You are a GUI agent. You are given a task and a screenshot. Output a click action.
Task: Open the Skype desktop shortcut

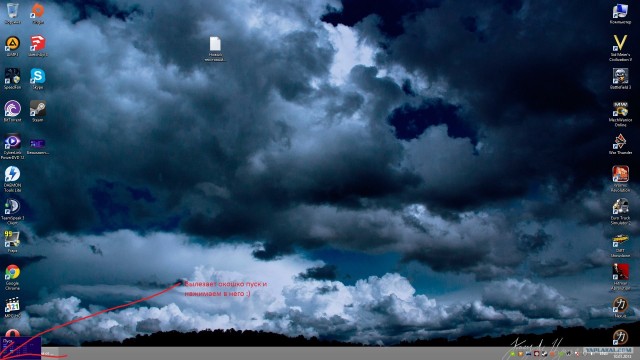point(38,78)
